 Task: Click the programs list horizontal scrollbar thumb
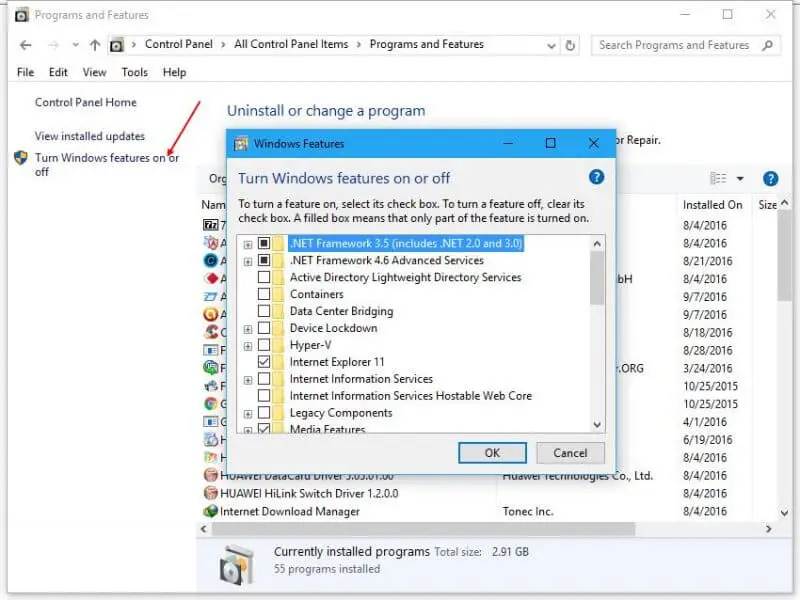click(x=423, y=529)
